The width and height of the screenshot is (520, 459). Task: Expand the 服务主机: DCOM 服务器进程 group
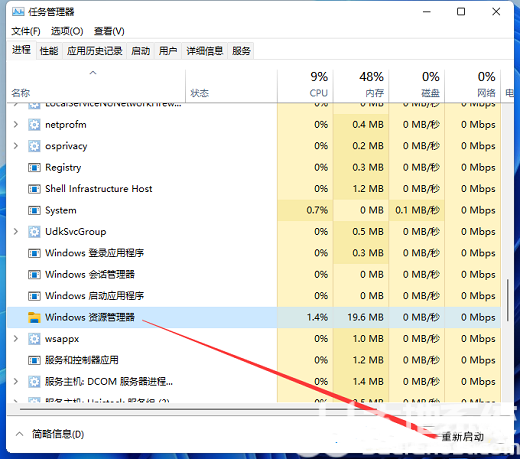tap(15, 382)
